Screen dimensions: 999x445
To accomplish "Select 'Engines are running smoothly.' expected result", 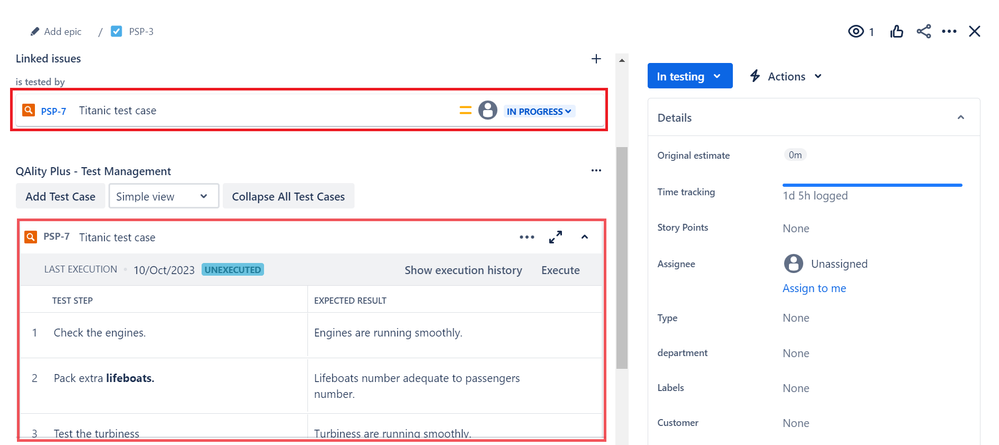I will [x=388, y=333].
